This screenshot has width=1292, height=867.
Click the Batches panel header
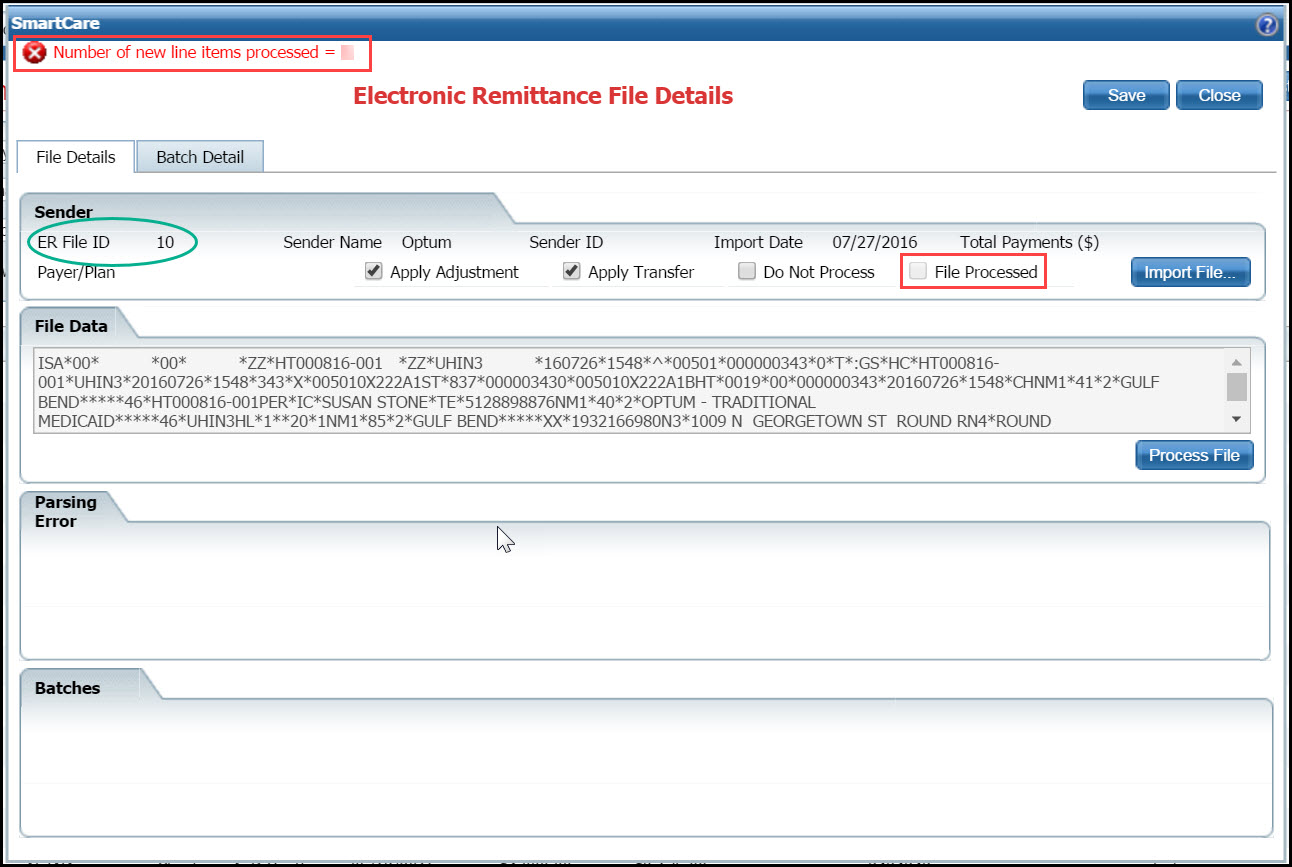point(67,687)
